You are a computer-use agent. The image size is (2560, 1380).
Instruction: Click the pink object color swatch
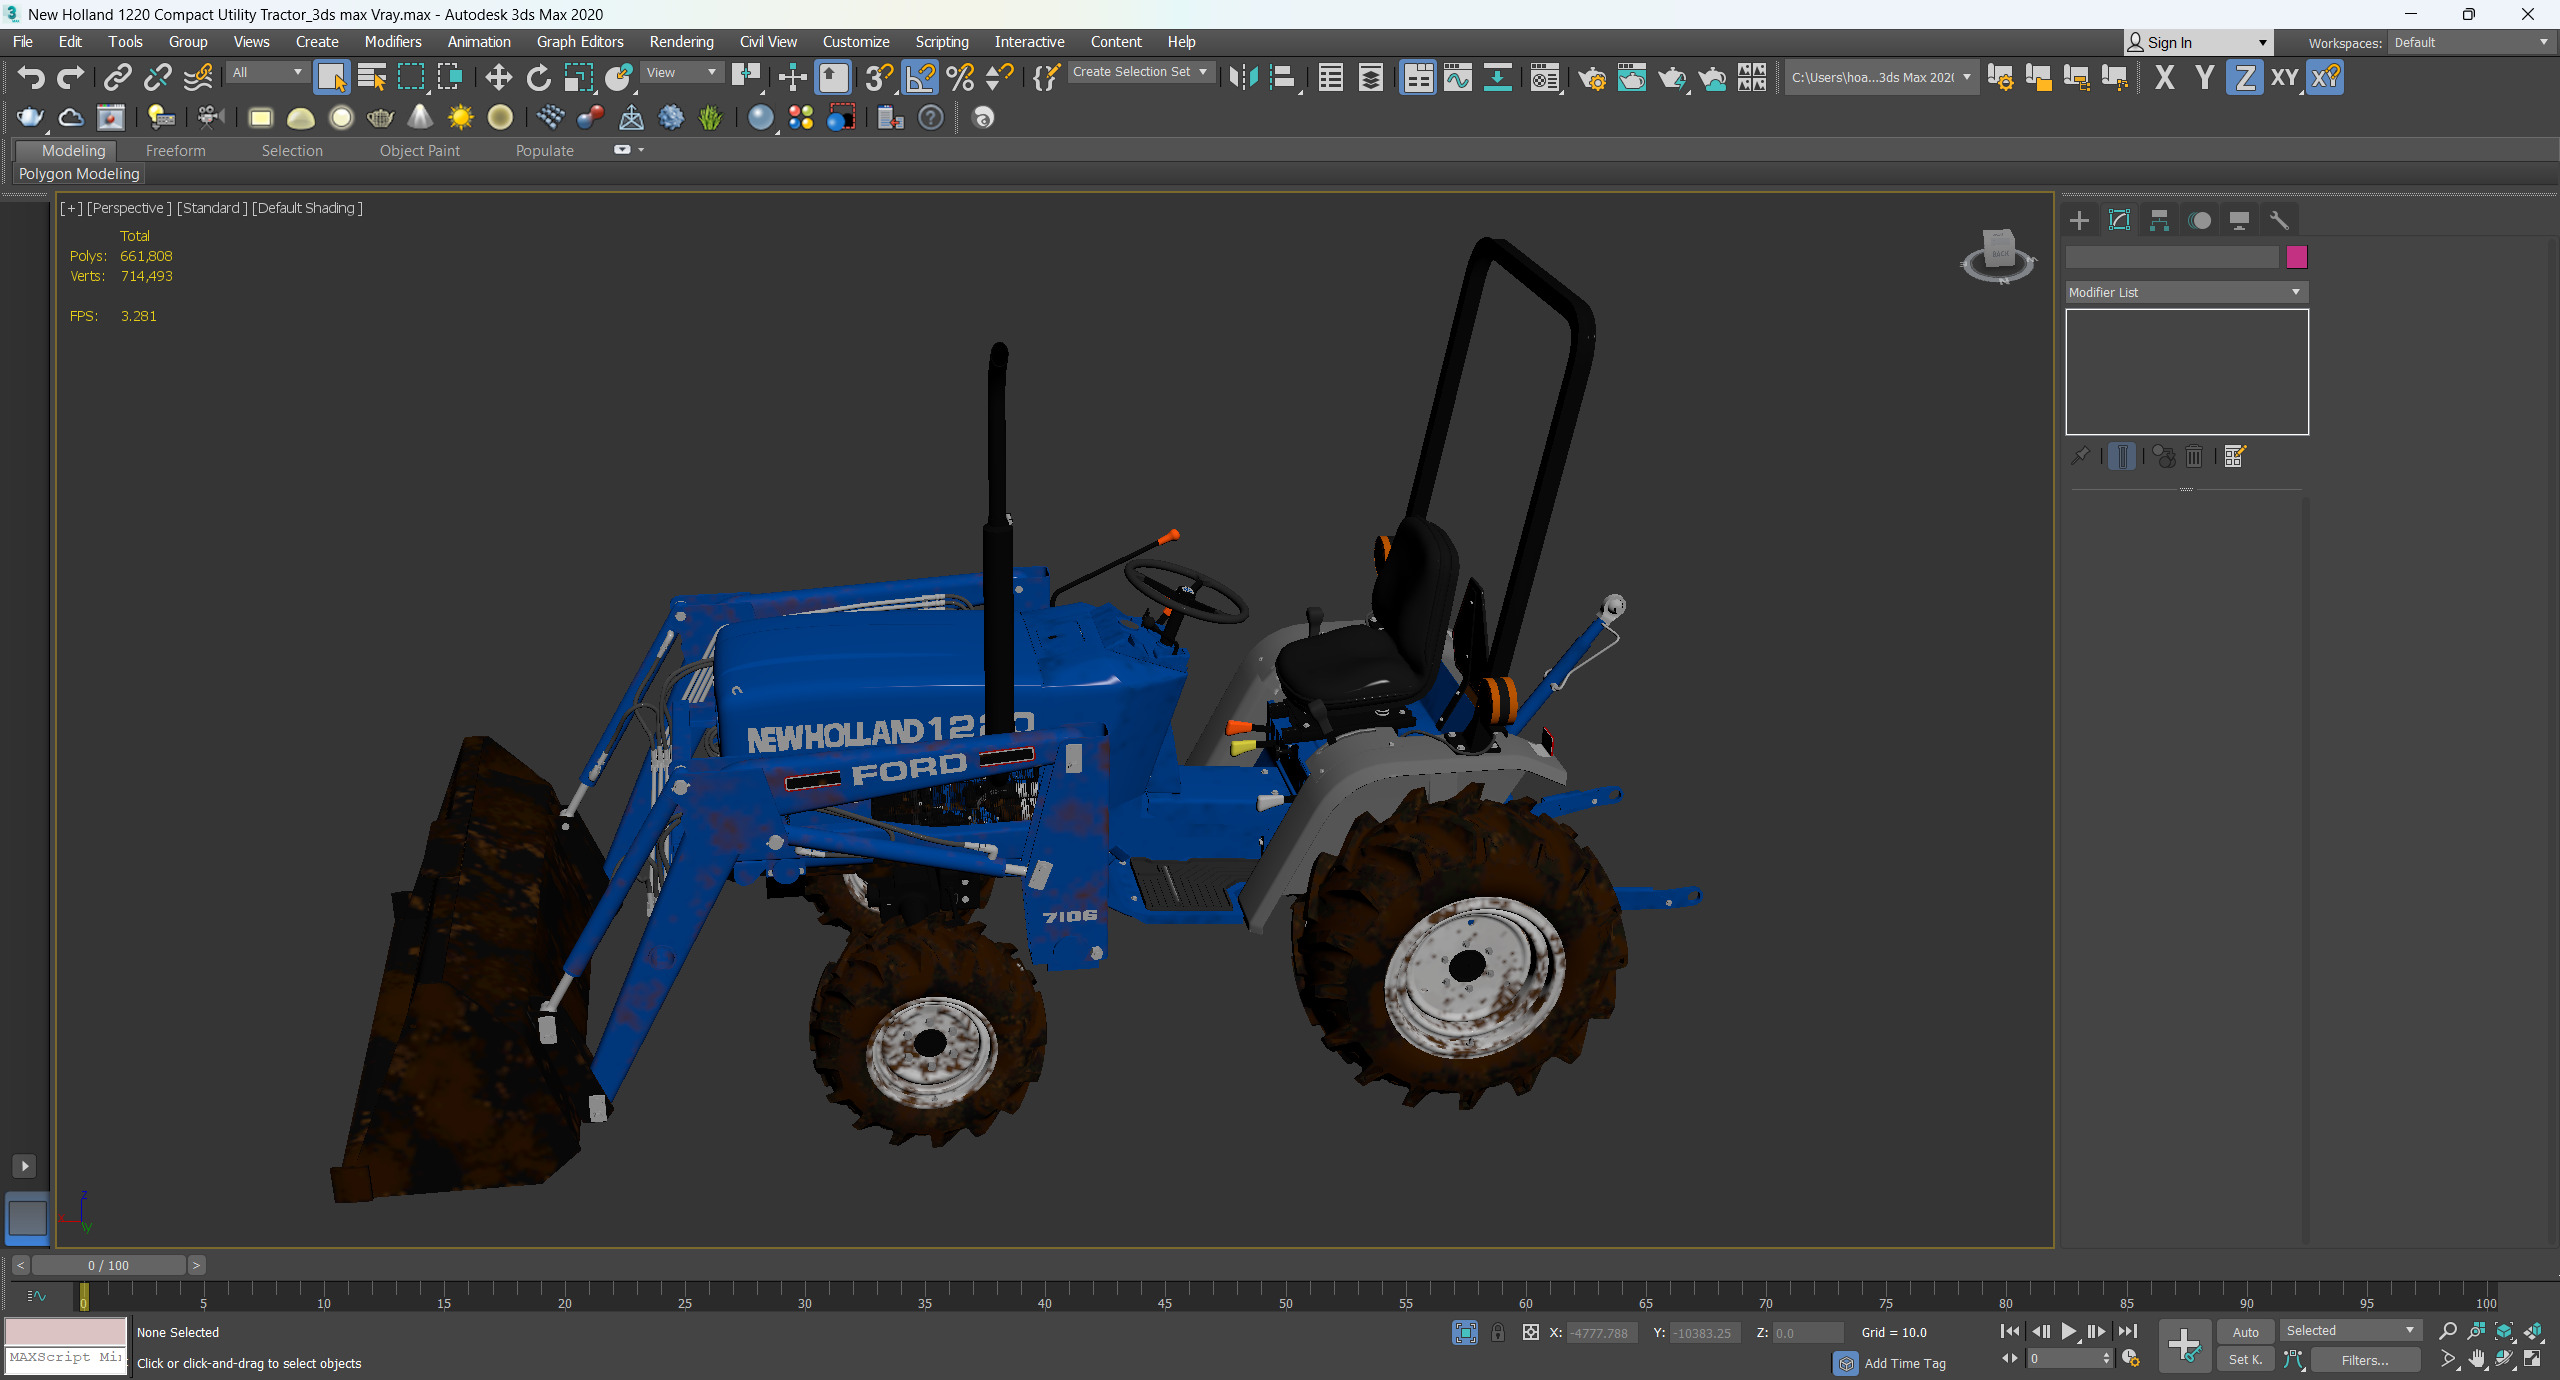(2297, 257)
